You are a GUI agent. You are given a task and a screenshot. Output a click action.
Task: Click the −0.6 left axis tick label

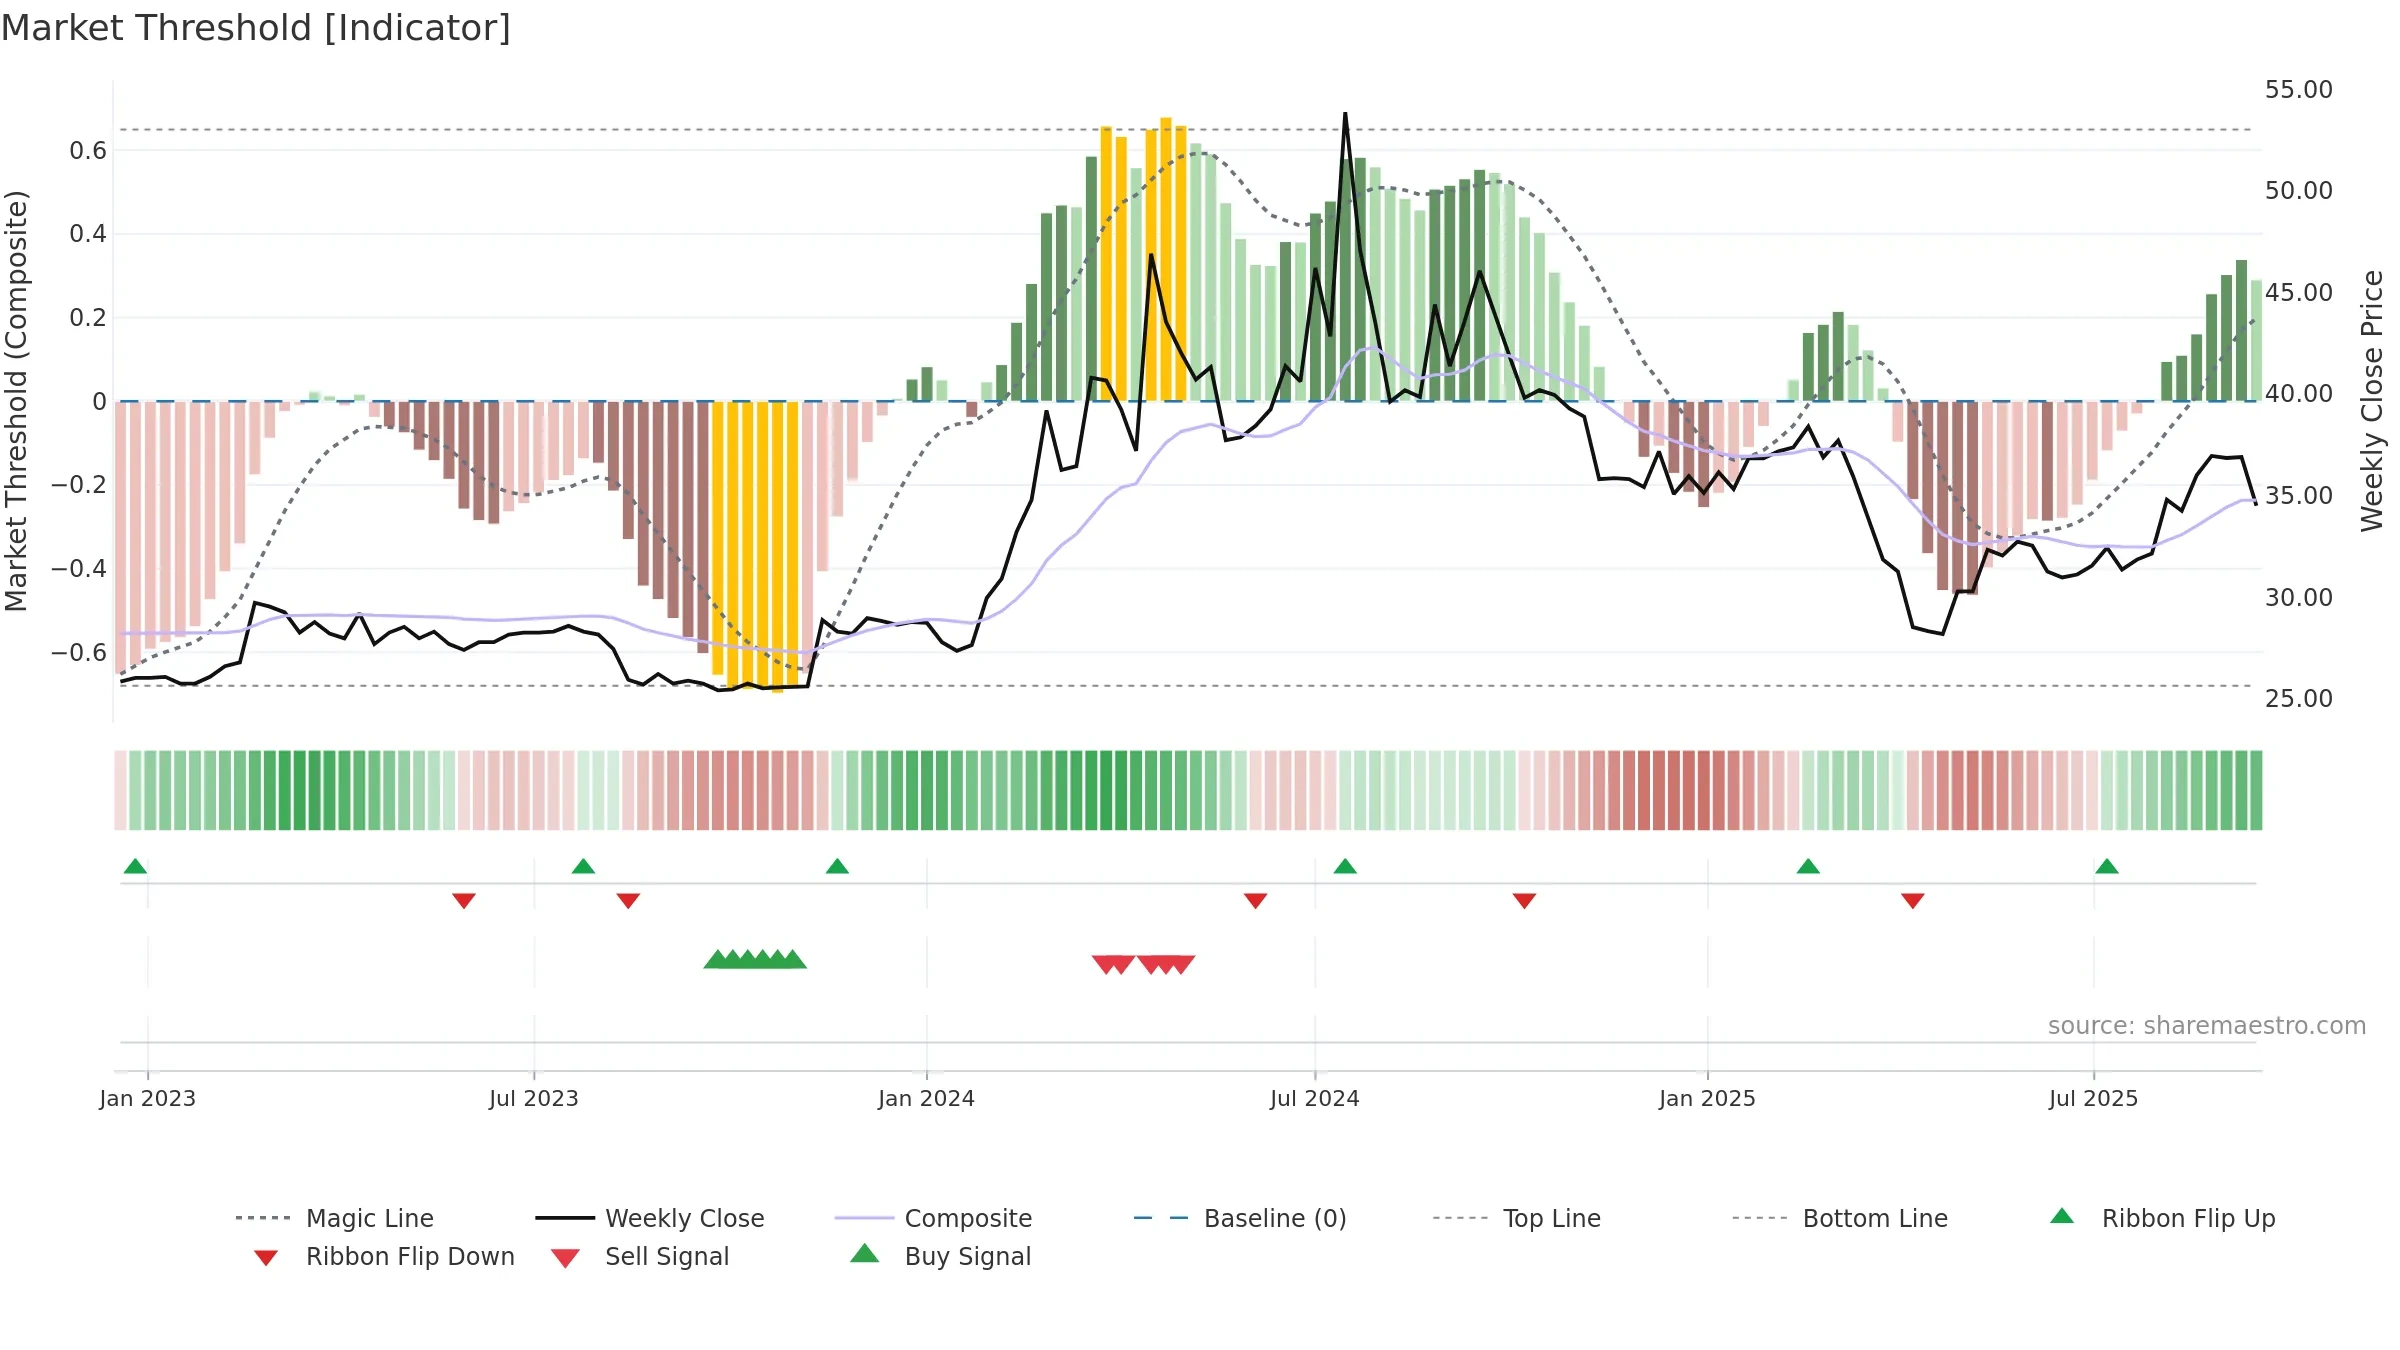[79, 653]
